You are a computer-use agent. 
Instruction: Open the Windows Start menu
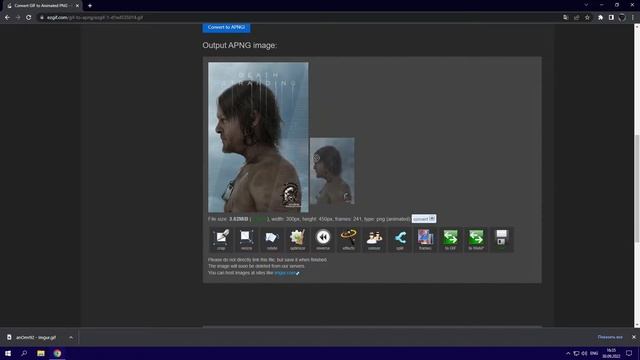(8, 353)
